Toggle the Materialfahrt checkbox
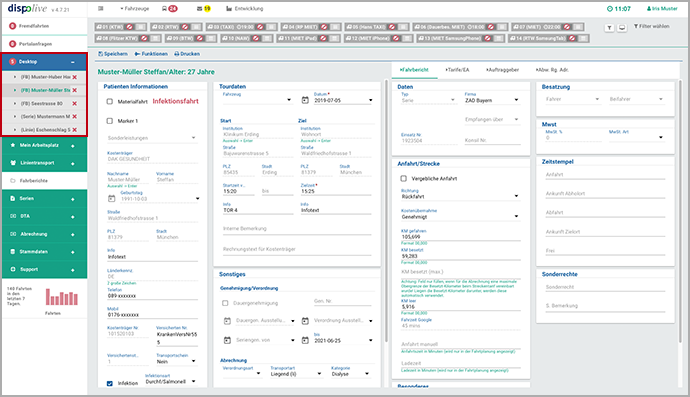690x397 pixels. 110,102
